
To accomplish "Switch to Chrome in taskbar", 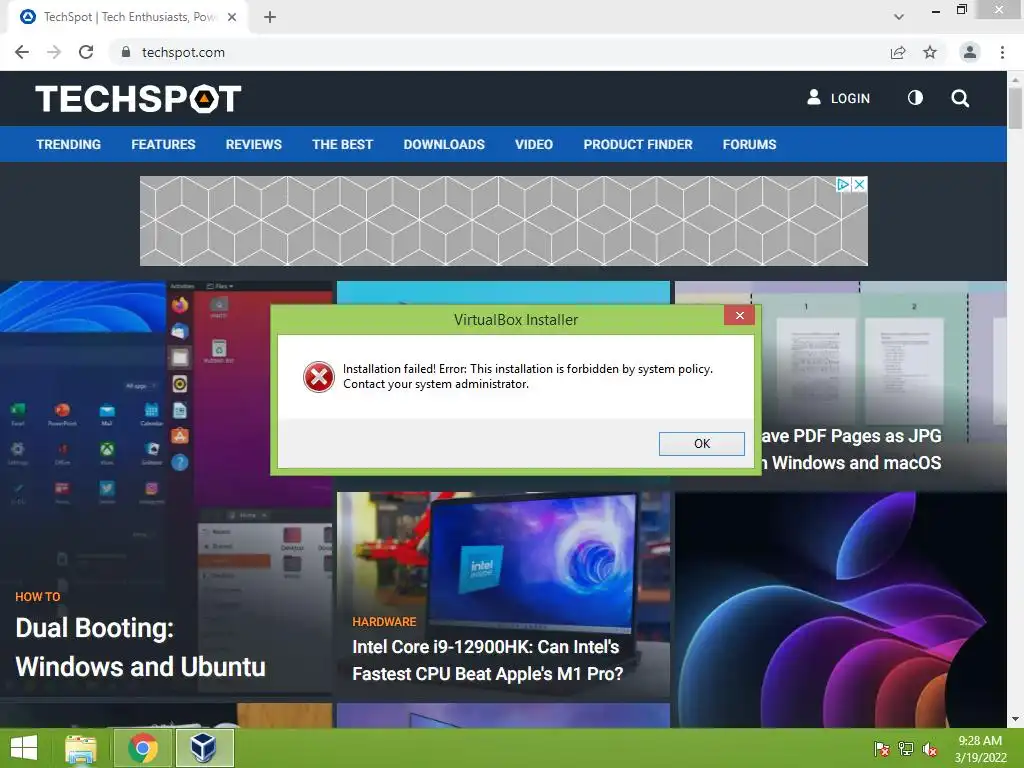I will click(143, 748).
